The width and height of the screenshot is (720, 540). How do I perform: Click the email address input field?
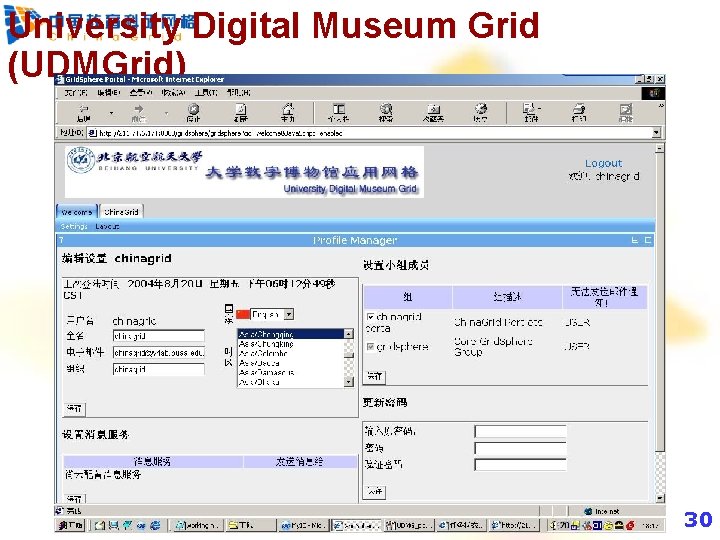click(x=158, y=353)
